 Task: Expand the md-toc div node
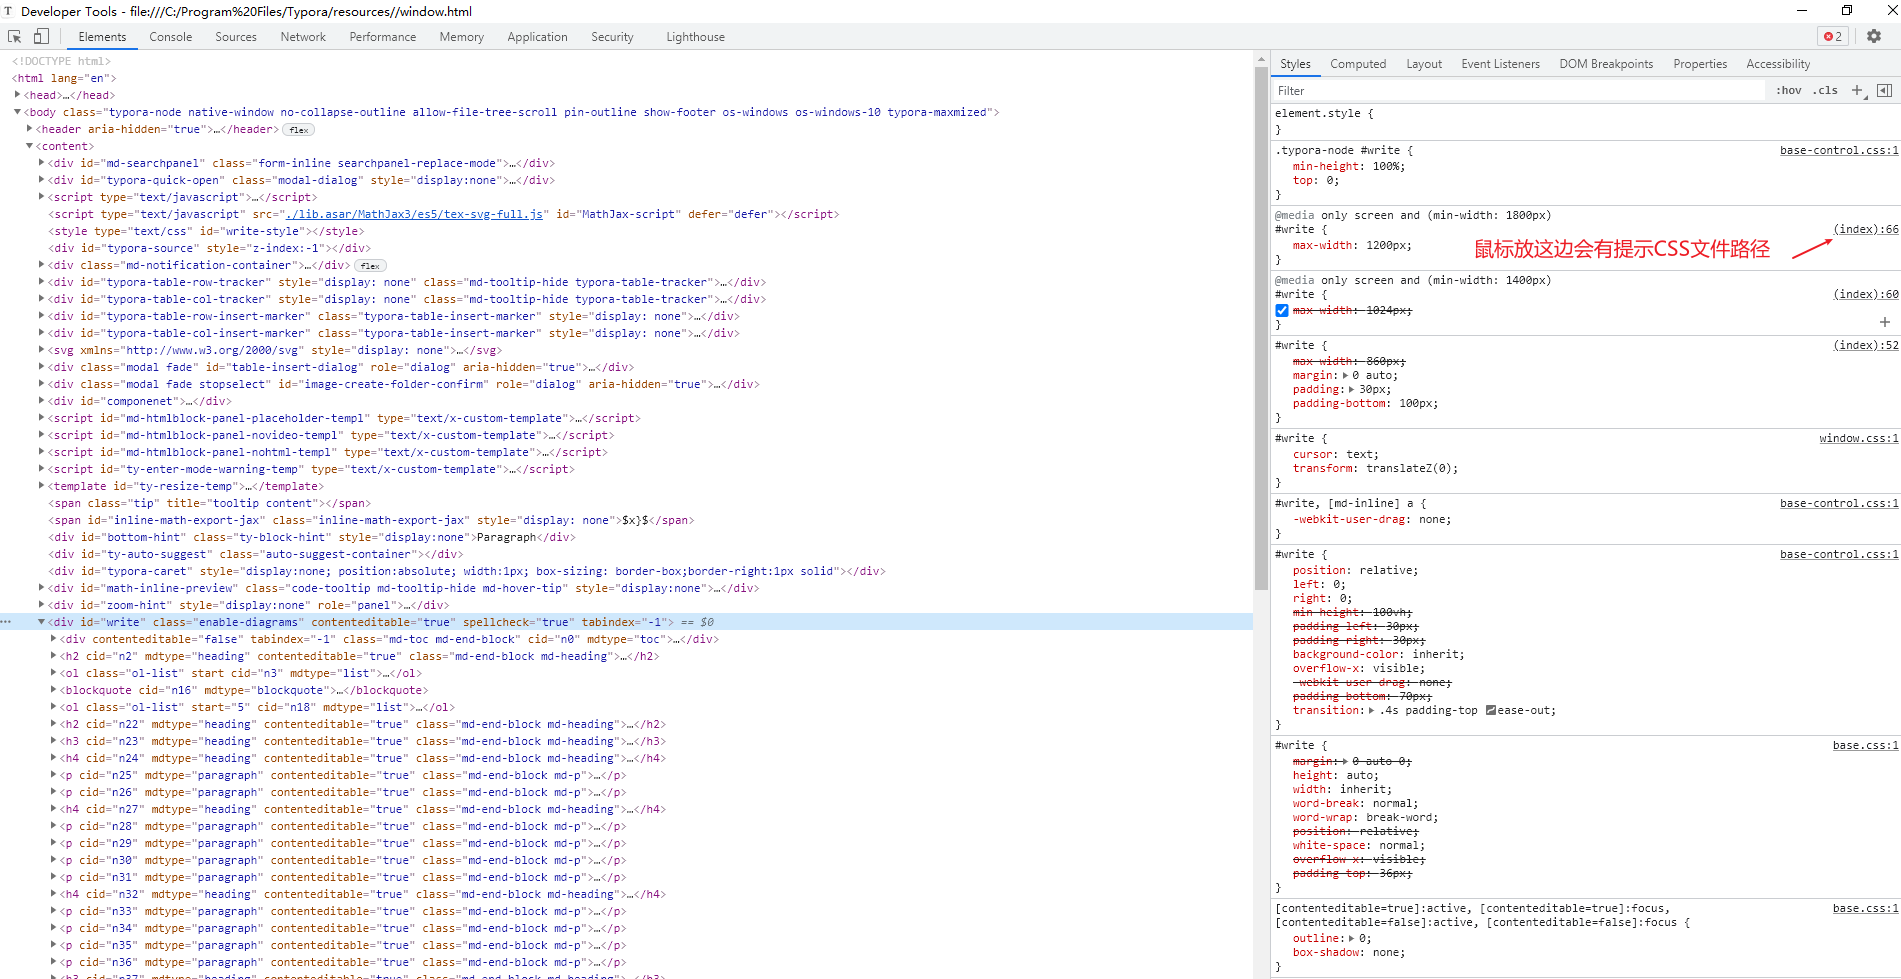click(53, 639)
